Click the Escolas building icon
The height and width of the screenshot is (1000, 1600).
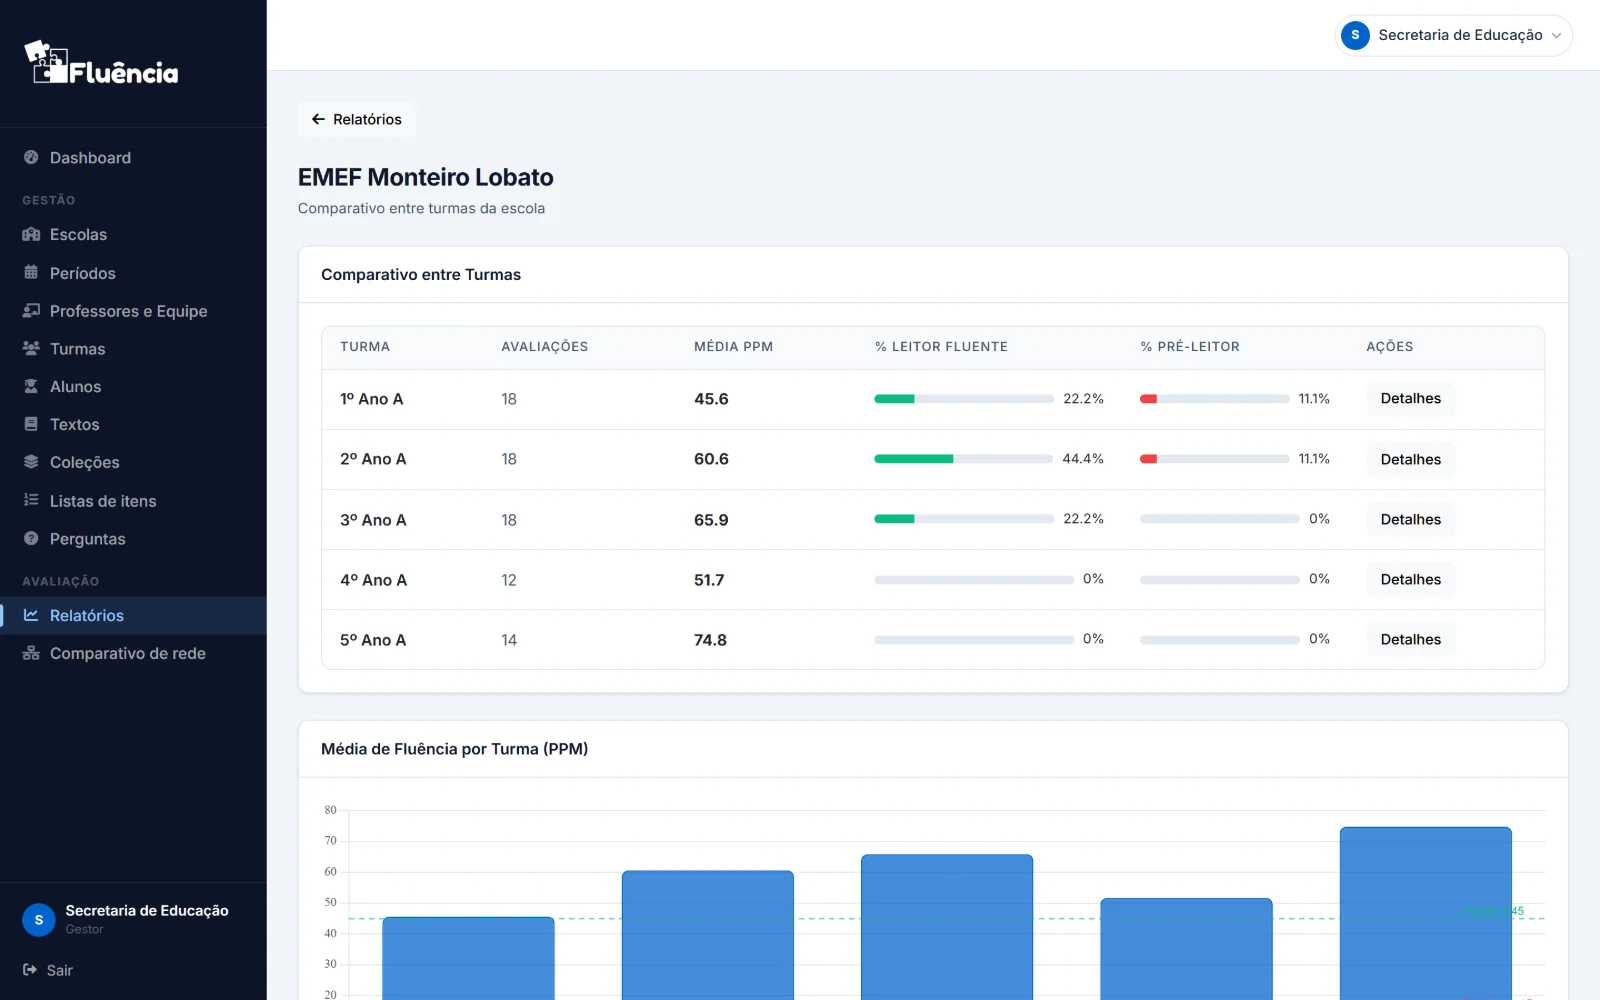click(x=31, y=234)
